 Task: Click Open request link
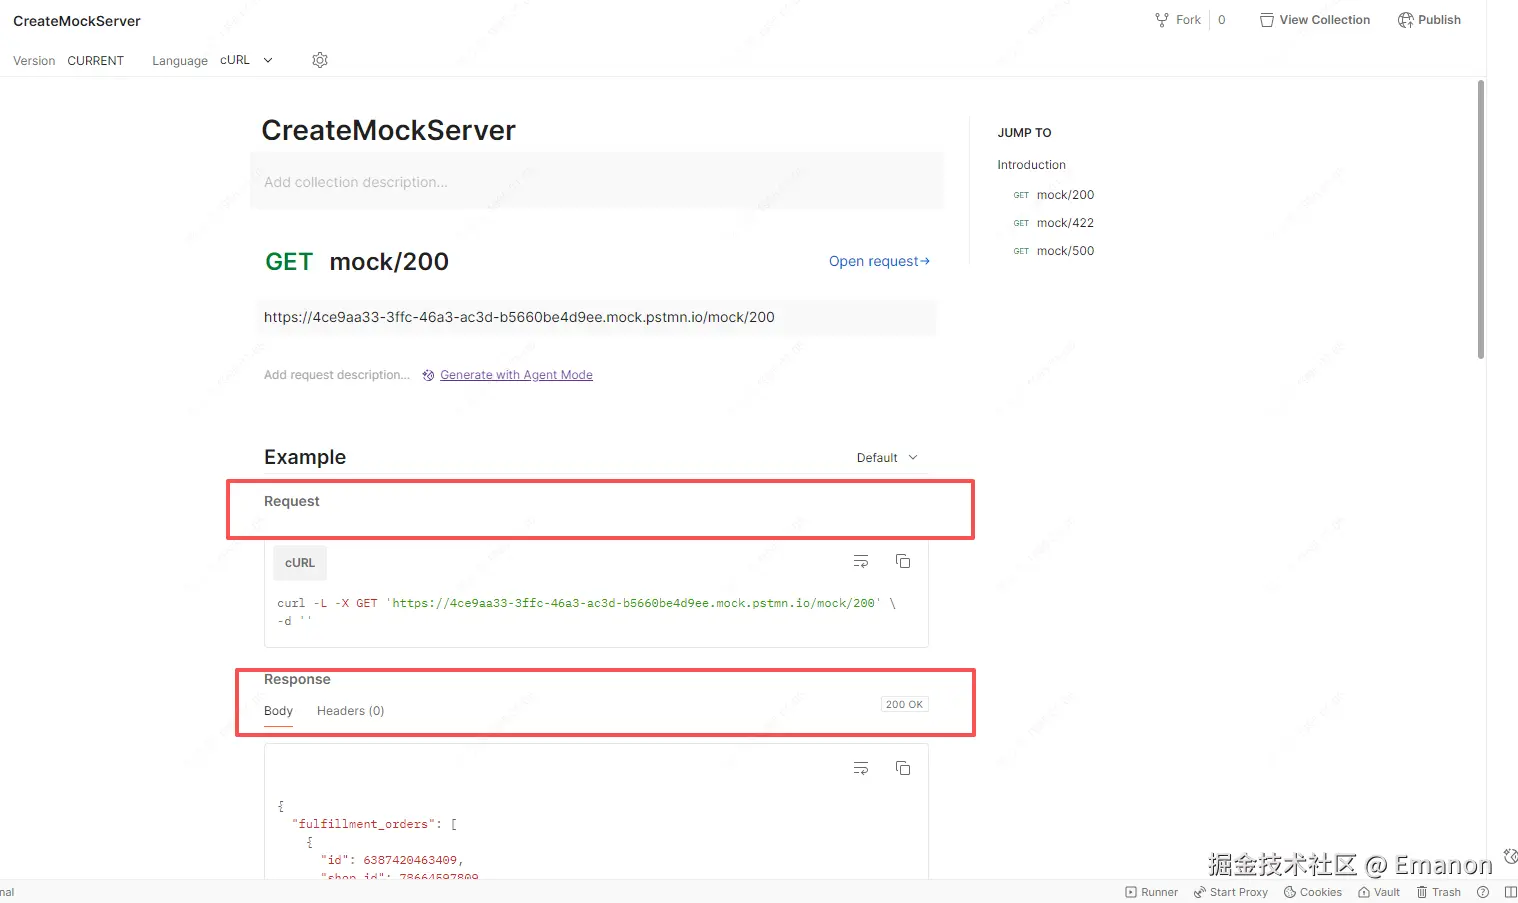click(879, 261)
